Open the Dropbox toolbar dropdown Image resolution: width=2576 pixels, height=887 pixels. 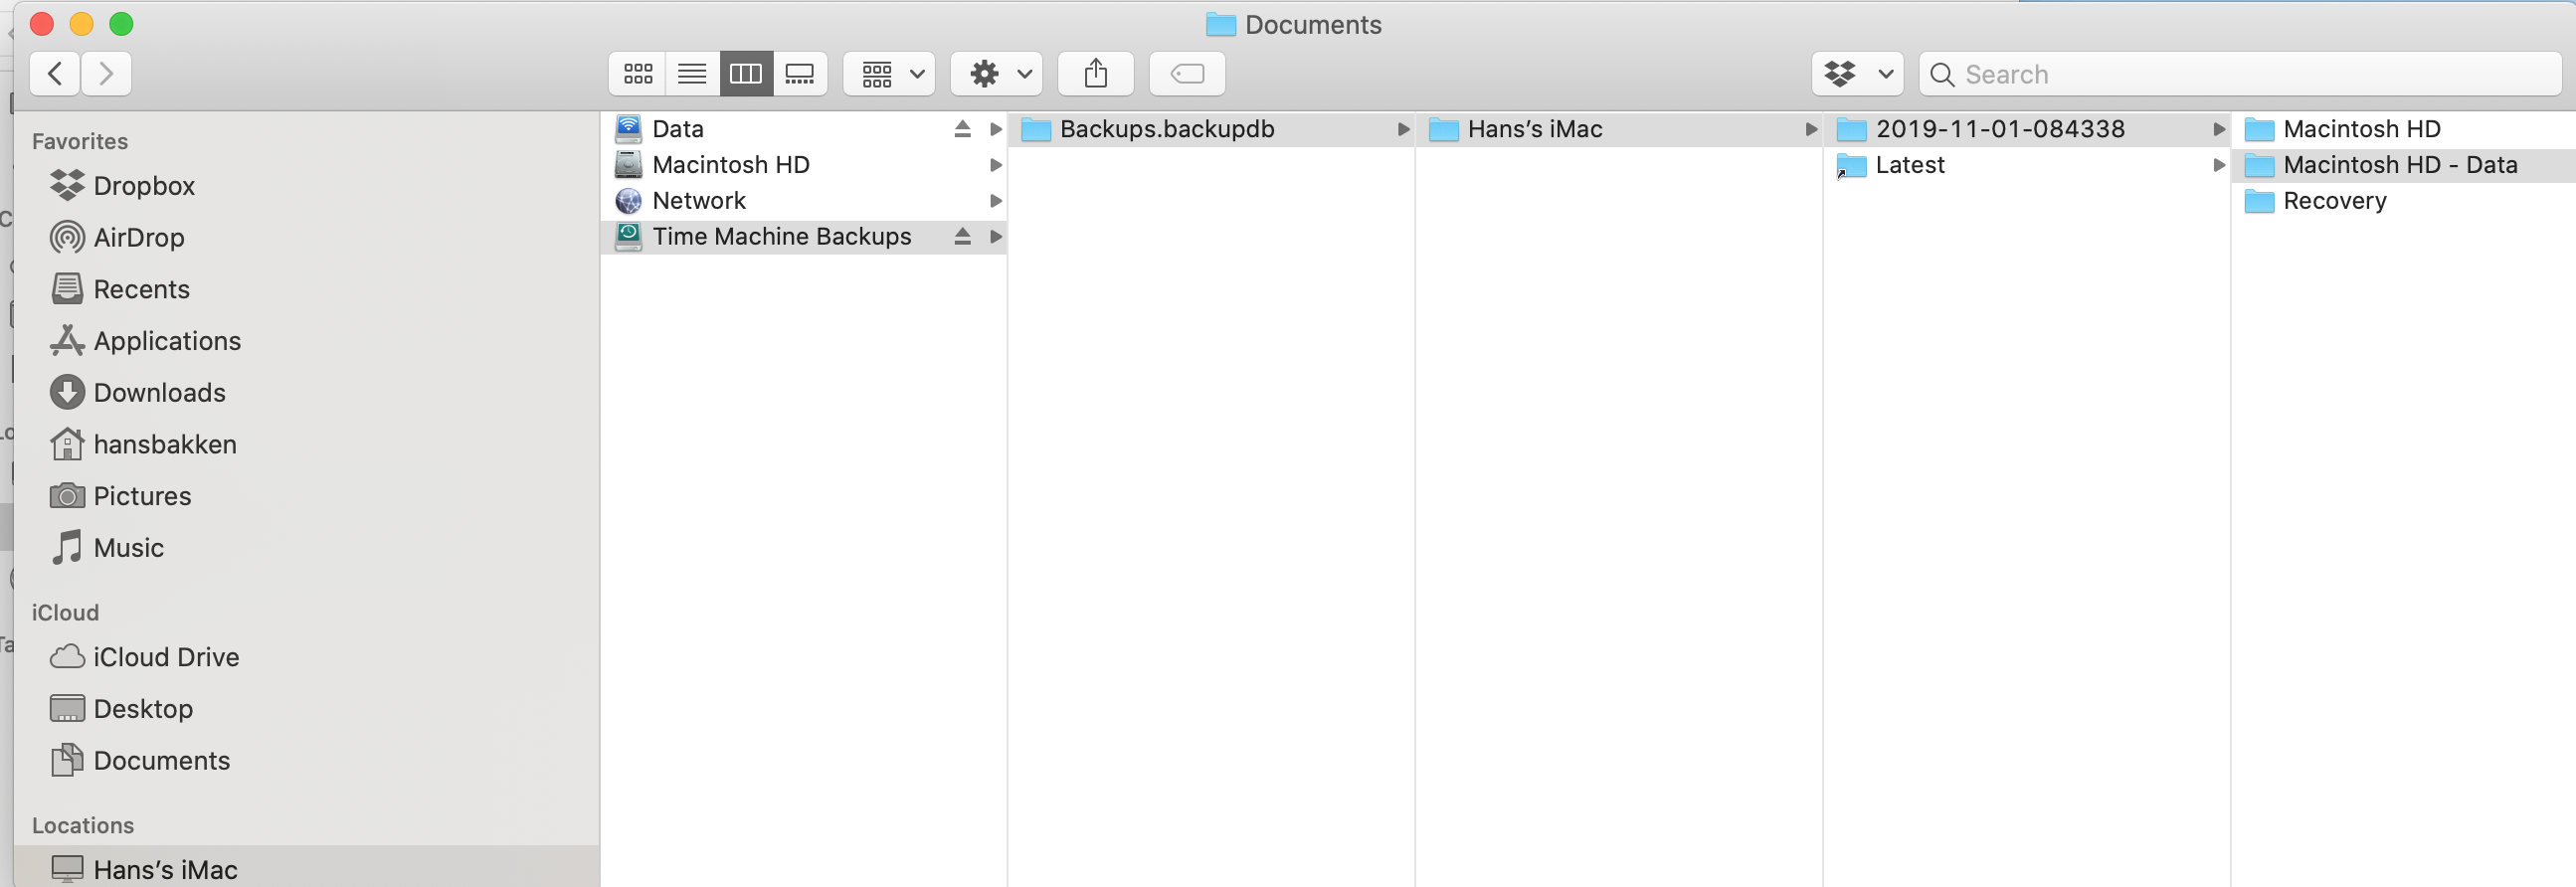[x=1858, y=74]
